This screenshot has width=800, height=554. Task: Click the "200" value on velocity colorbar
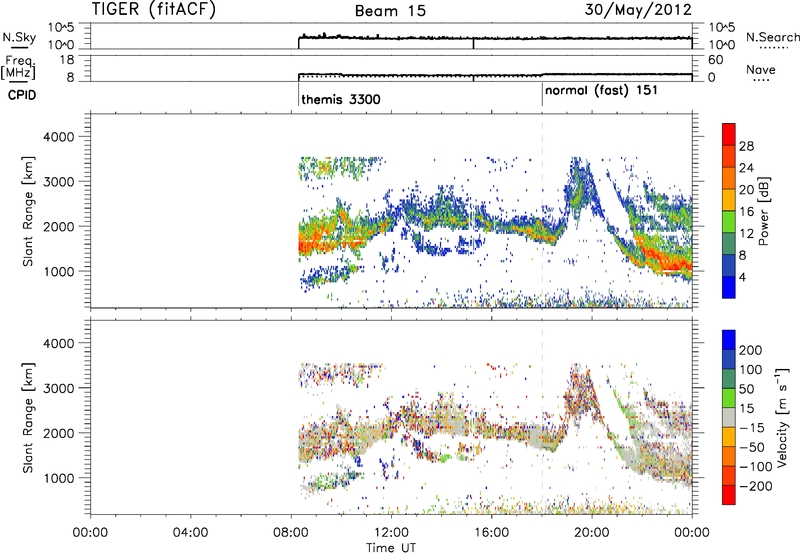coord(751,350)
